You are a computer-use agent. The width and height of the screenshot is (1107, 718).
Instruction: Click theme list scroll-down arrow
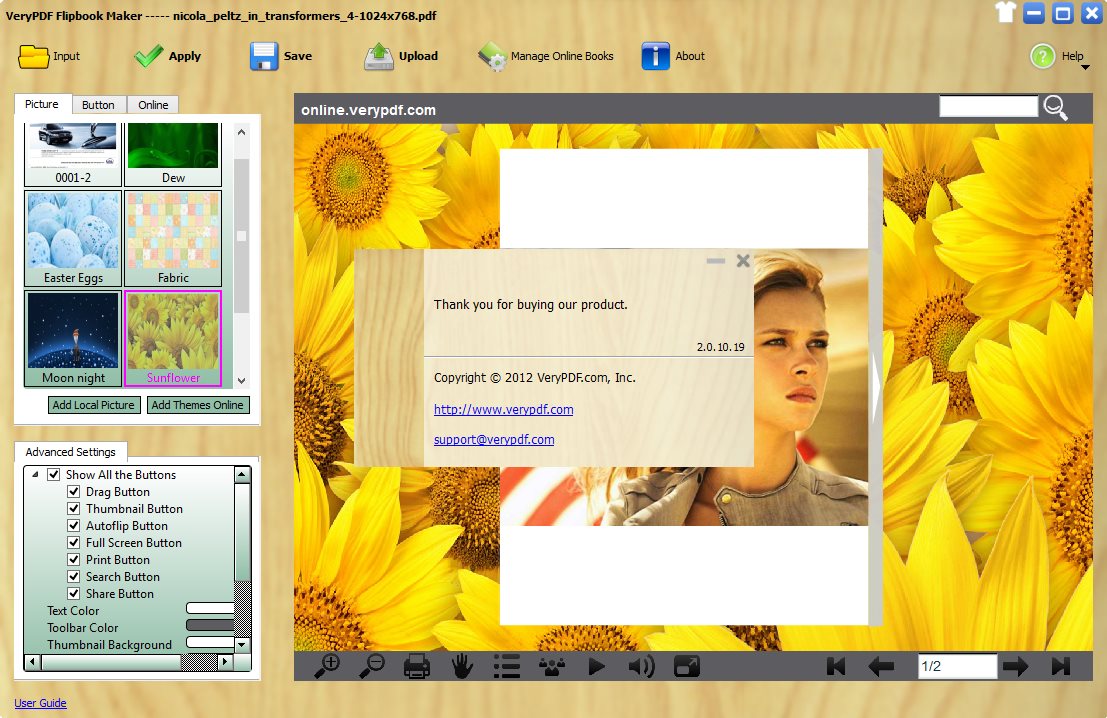coord(241,381)
